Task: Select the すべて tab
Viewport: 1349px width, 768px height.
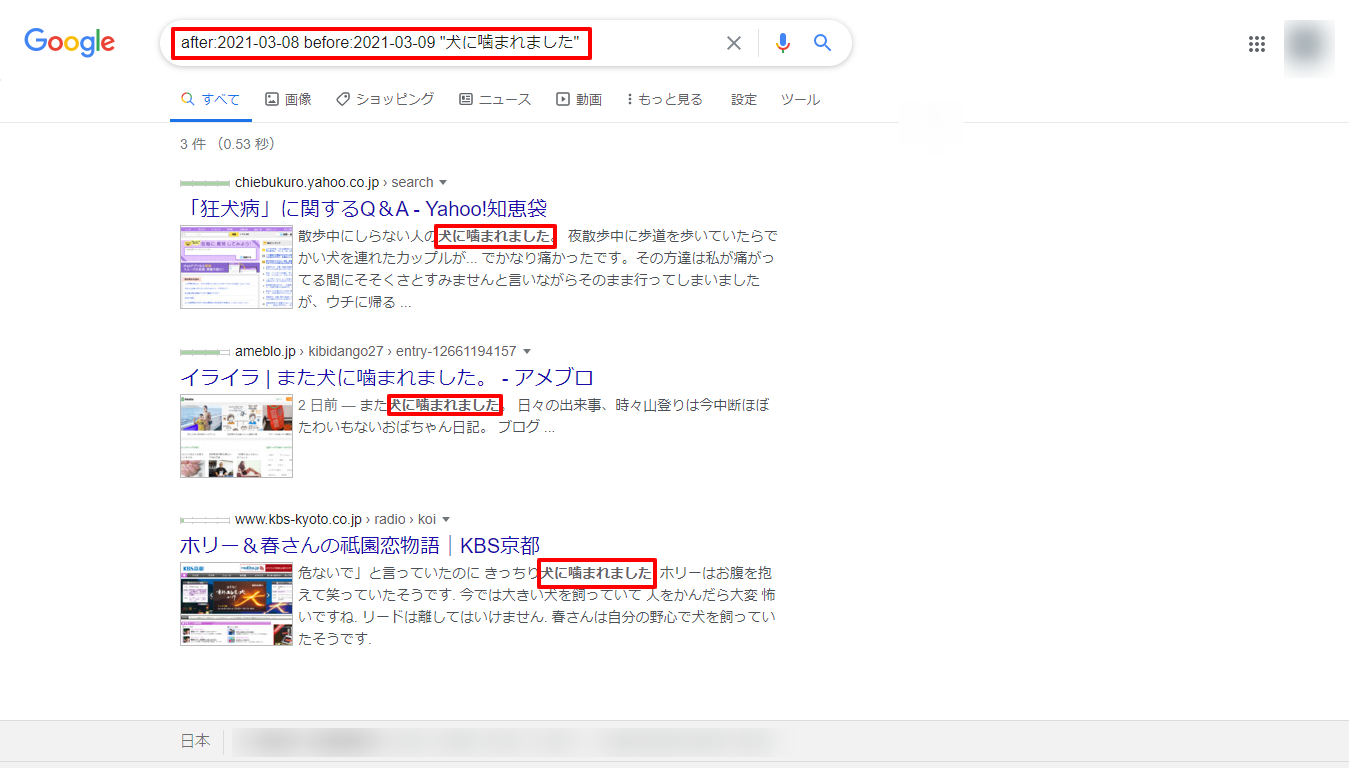Action: [x=210, y=99]
